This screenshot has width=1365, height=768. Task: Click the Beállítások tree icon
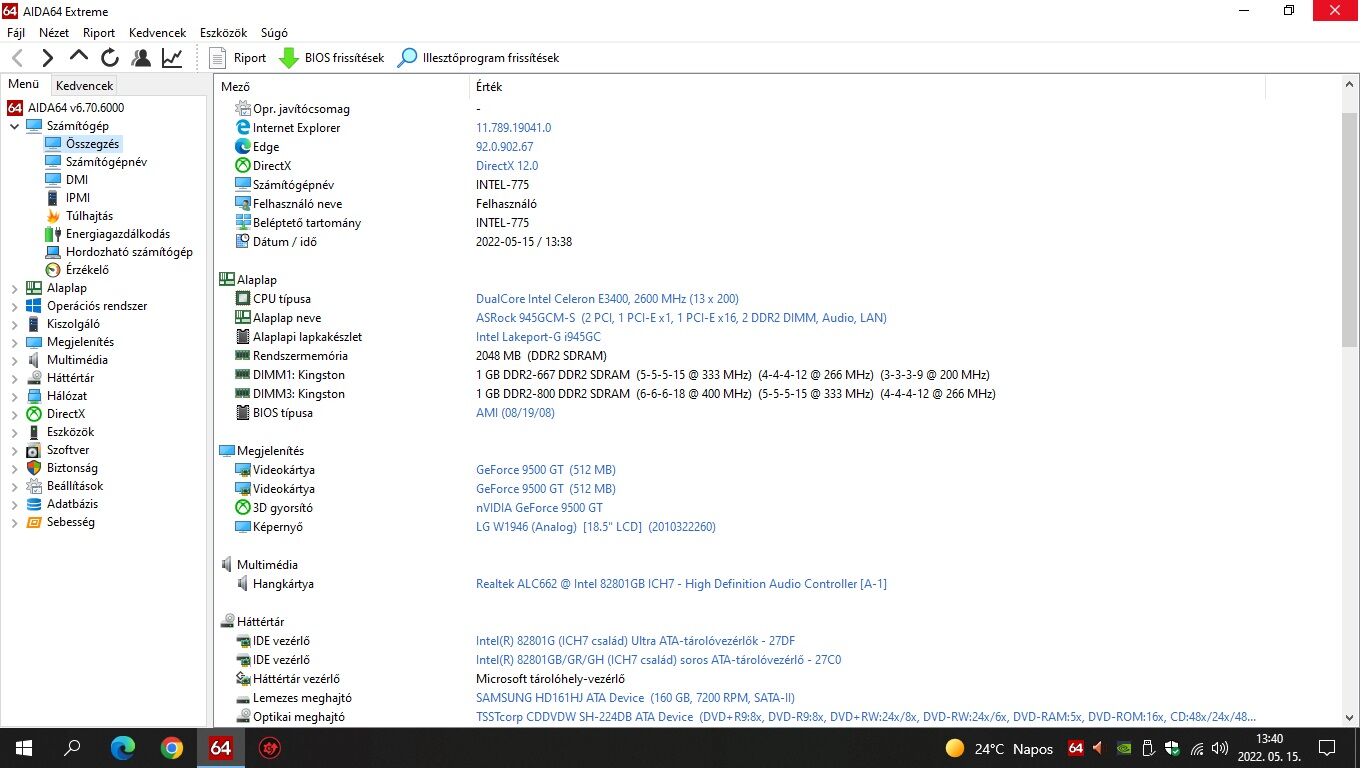[x=34, y=486]
